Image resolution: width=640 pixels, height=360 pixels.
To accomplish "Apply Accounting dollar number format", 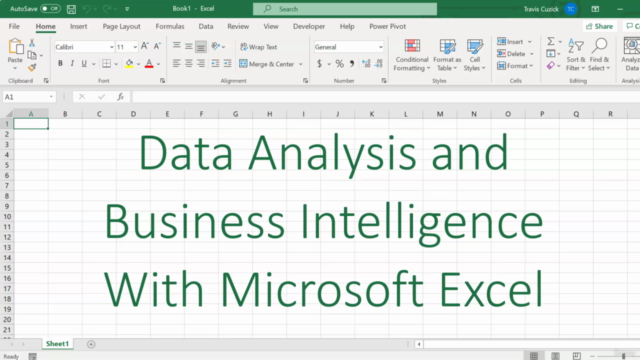I will tap(320, 64).
